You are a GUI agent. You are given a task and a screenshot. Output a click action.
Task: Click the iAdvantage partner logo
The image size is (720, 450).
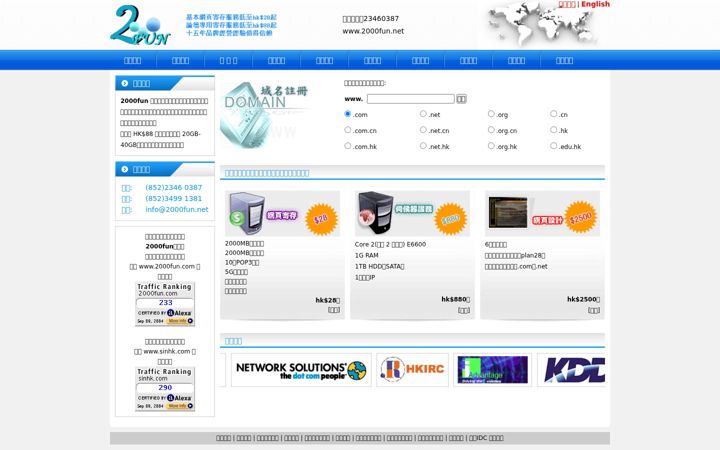[x=493, y=370]
